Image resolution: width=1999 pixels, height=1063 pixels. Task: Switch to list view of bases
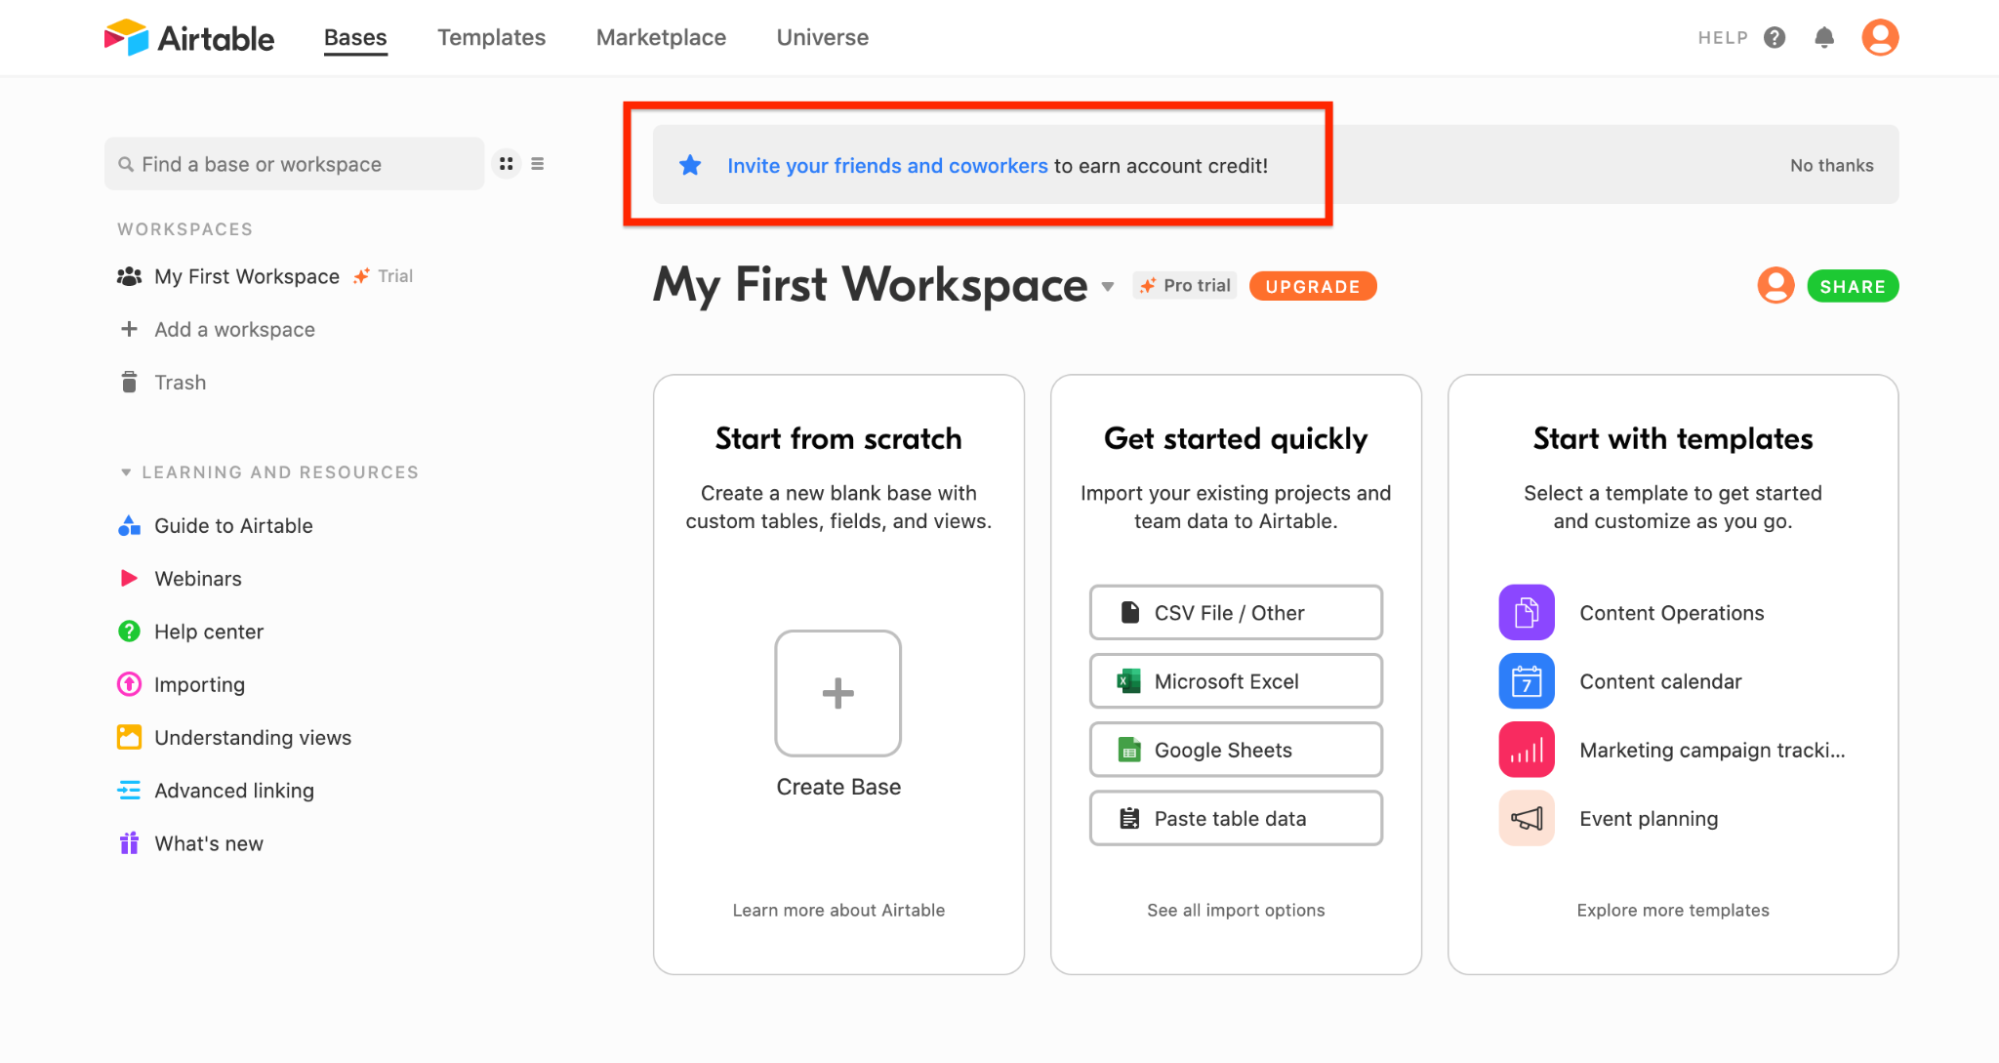537,164
